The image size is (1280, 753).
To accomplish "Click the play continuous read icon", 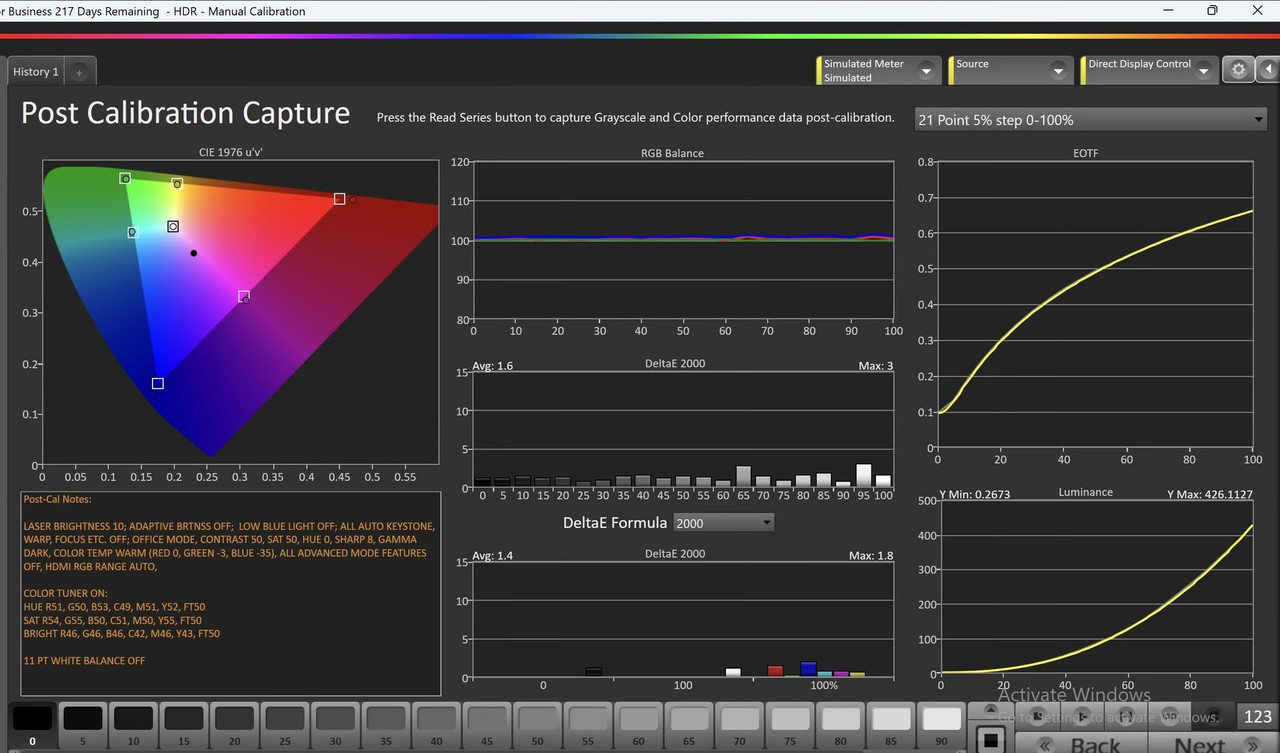I will 1082,716.
